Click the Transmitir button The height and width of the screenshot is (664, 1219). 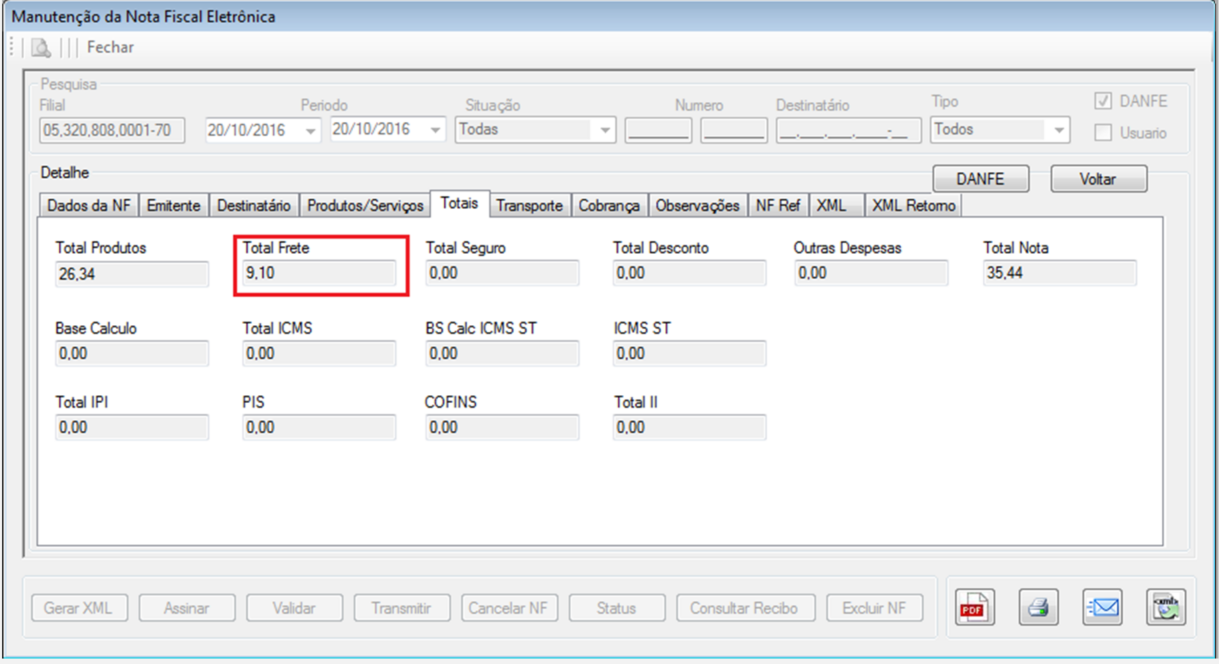tap(401, 608)
